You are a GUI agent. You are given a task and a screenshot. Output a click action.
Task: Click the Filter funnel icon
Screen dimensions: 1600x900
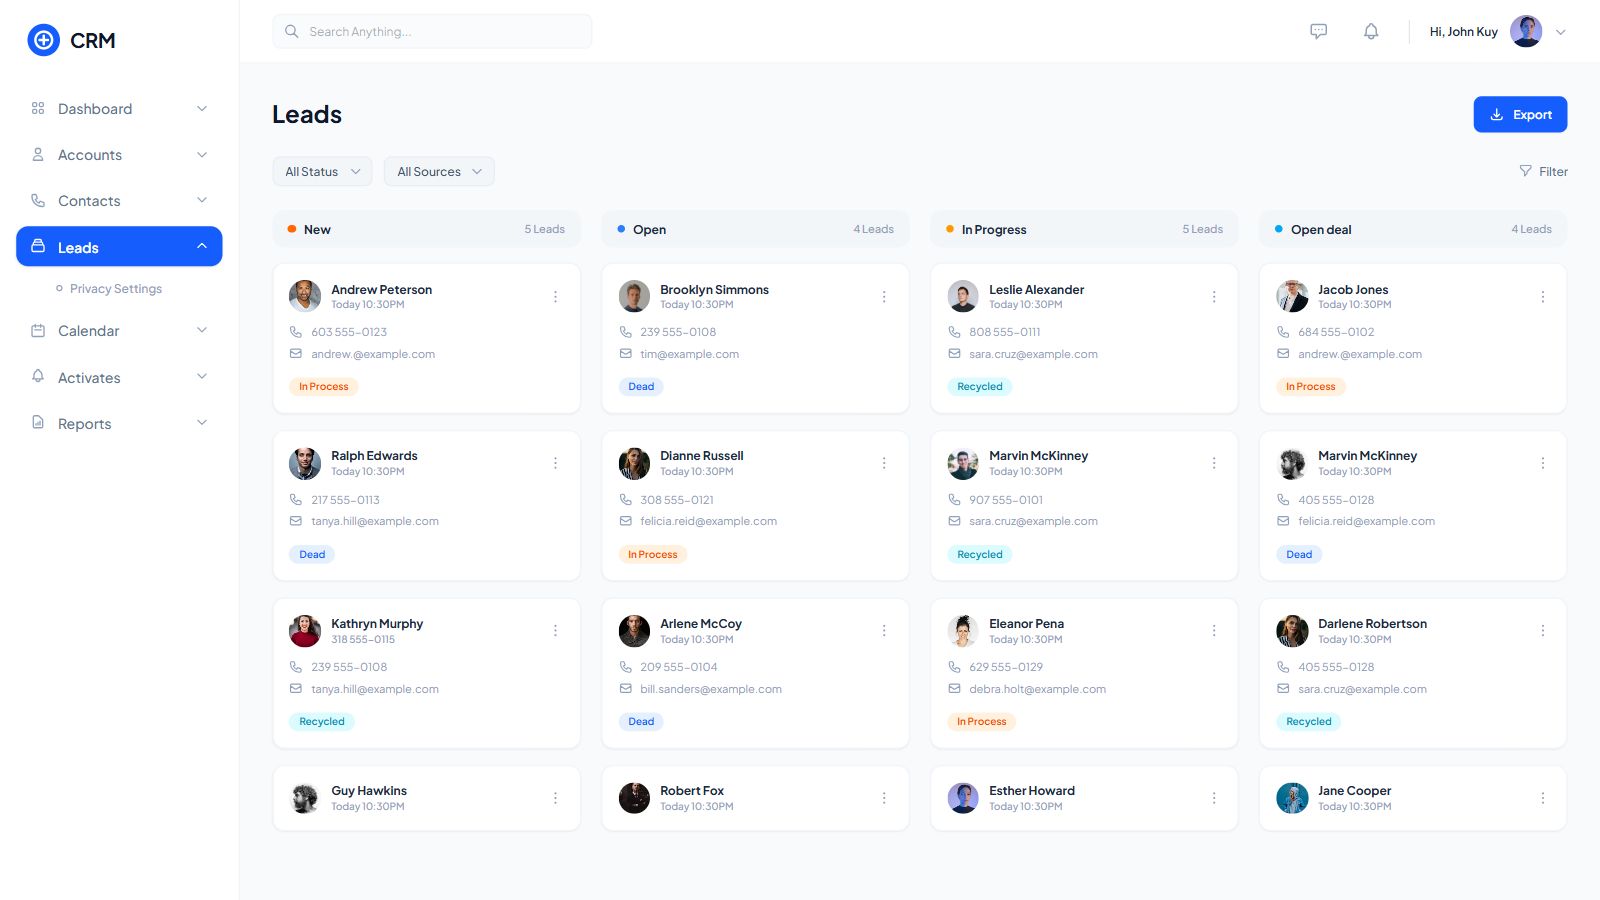pos(1525,171)
